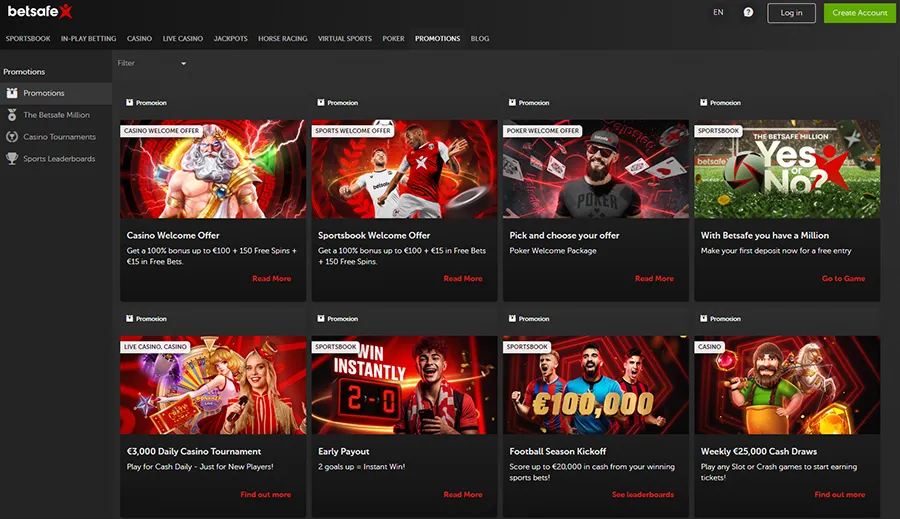The image size is (900, 519).
Task: Click the CASINO WELCOME OFFER tag label
Action: [161, 131]
